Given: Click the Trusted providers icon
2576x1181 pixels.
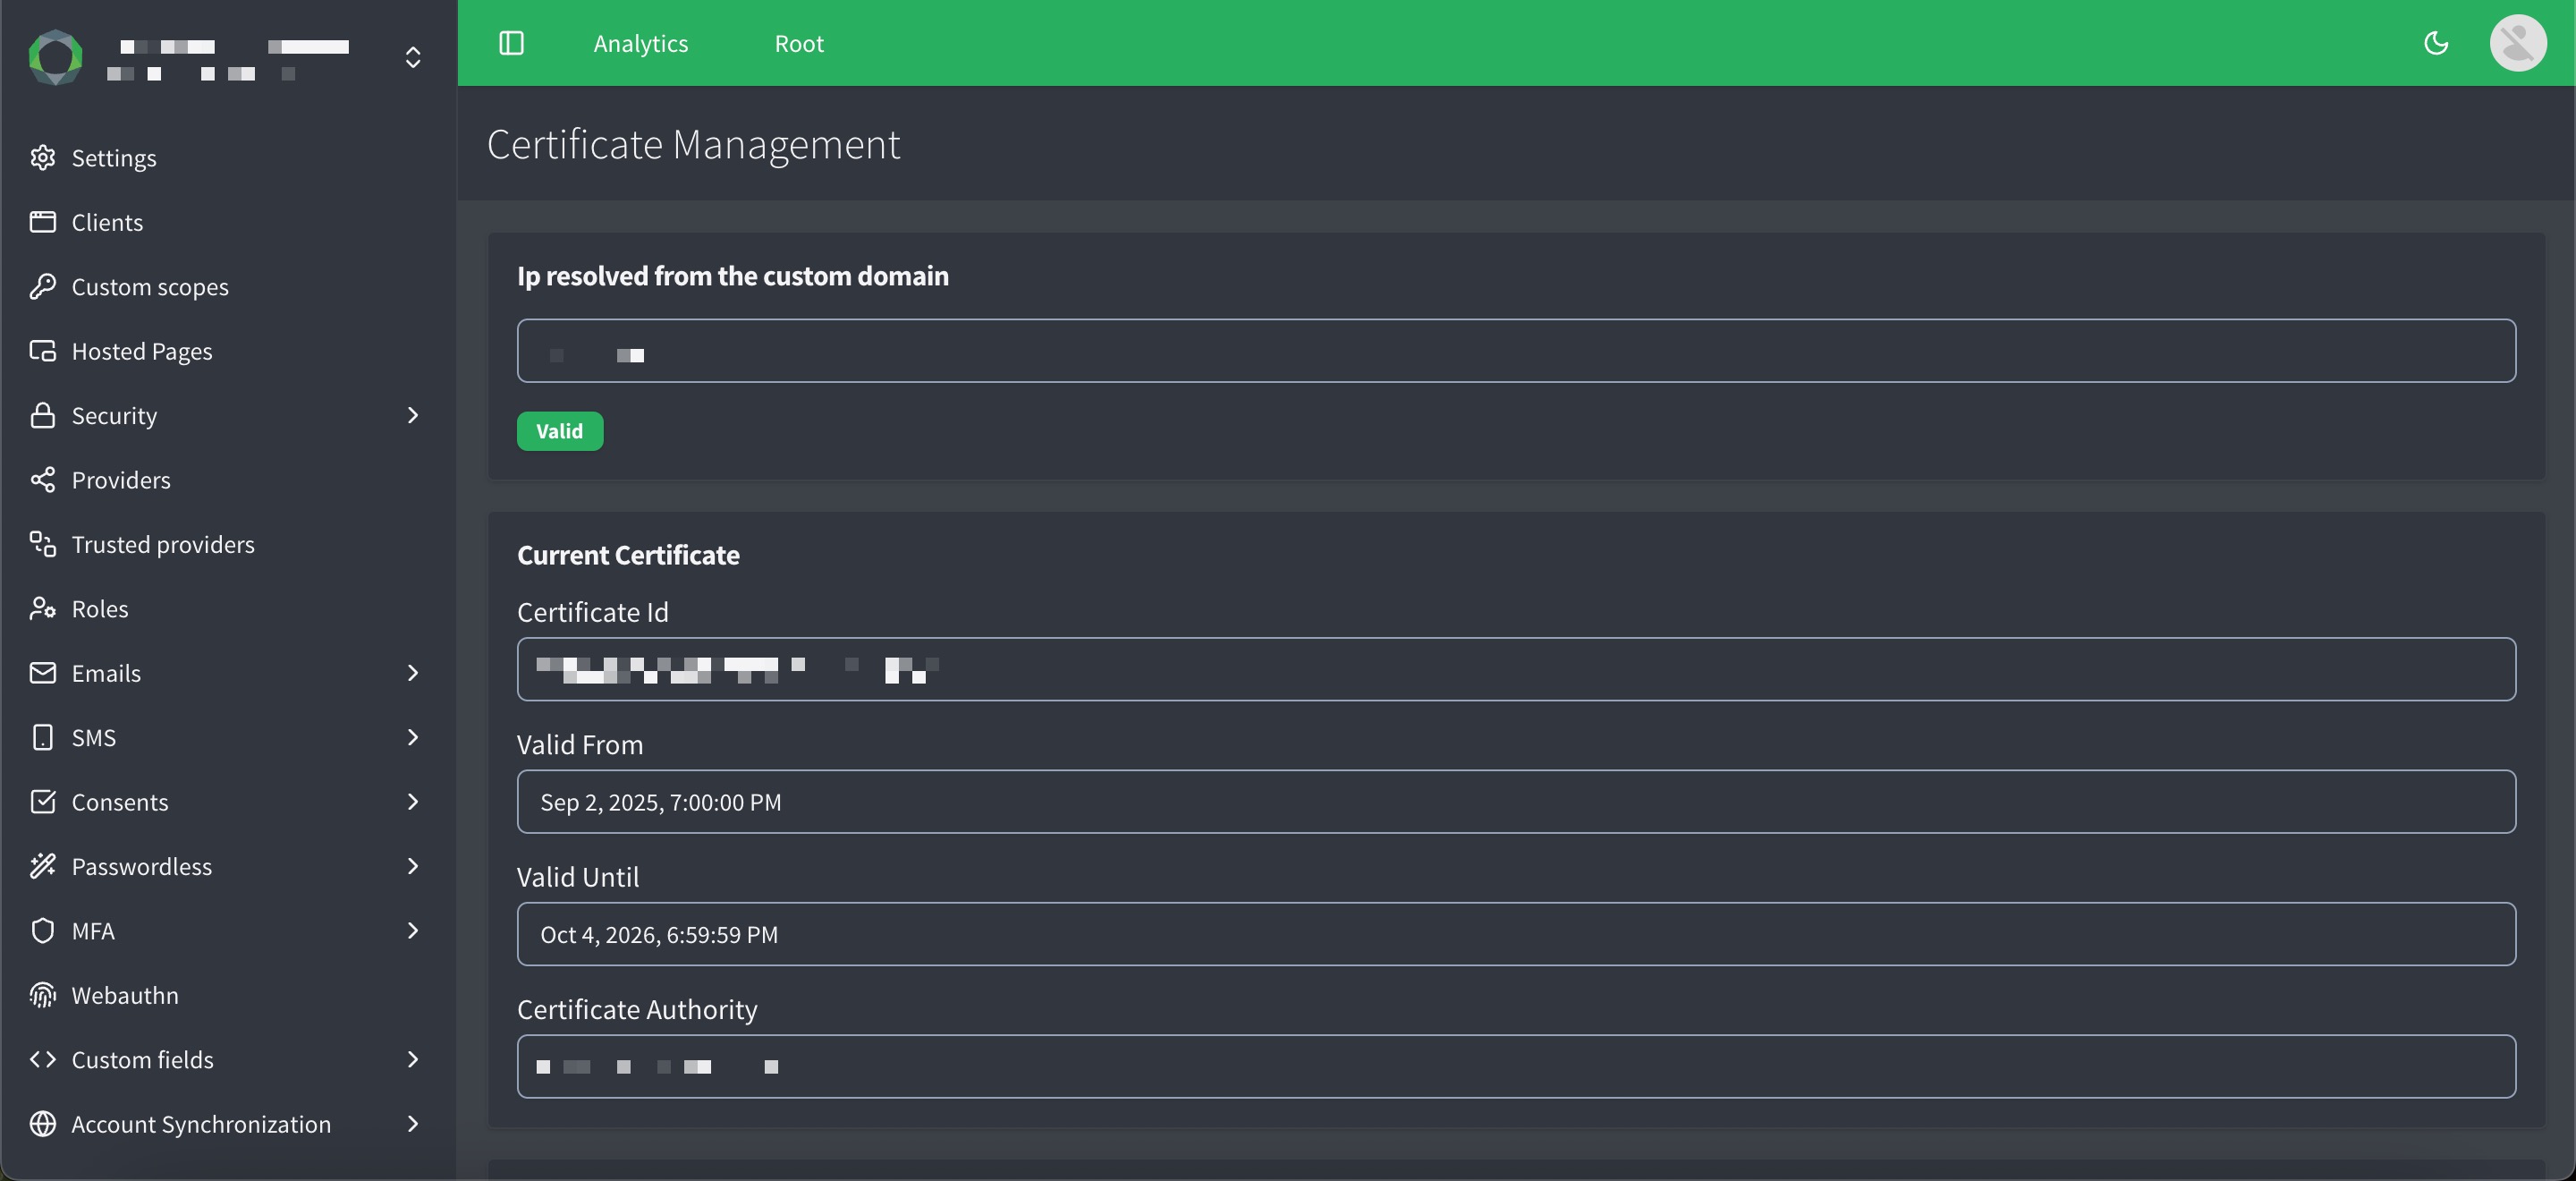Looking at the screenshot, I should pyautogui.click(x=42, y=544).
